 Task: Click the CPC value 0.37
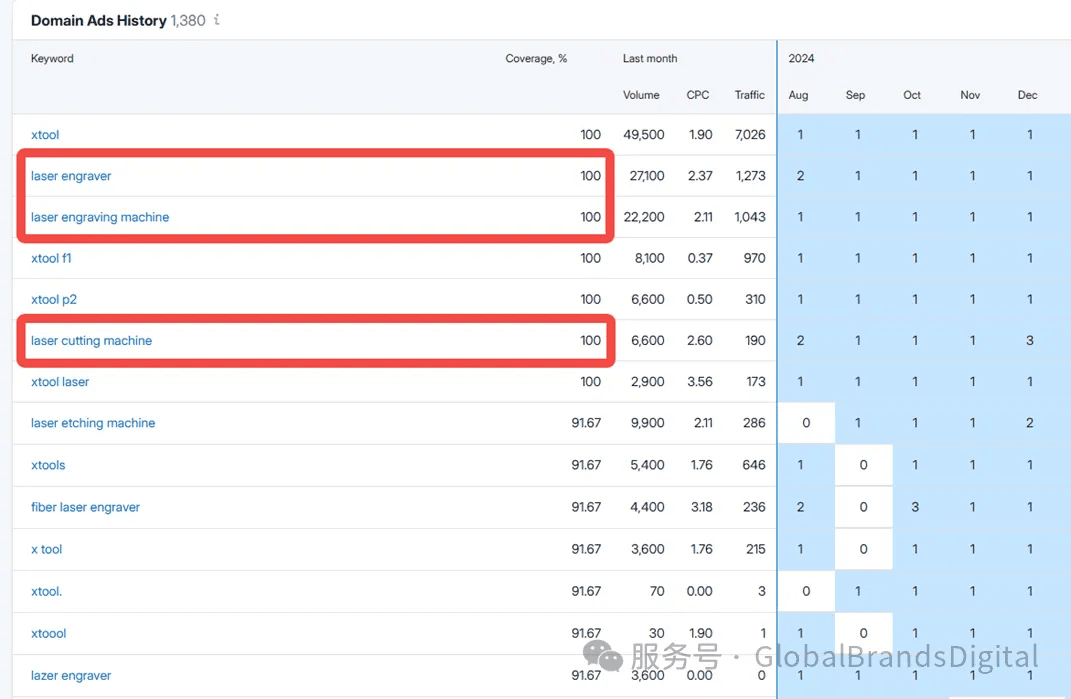tap(699, 258)
